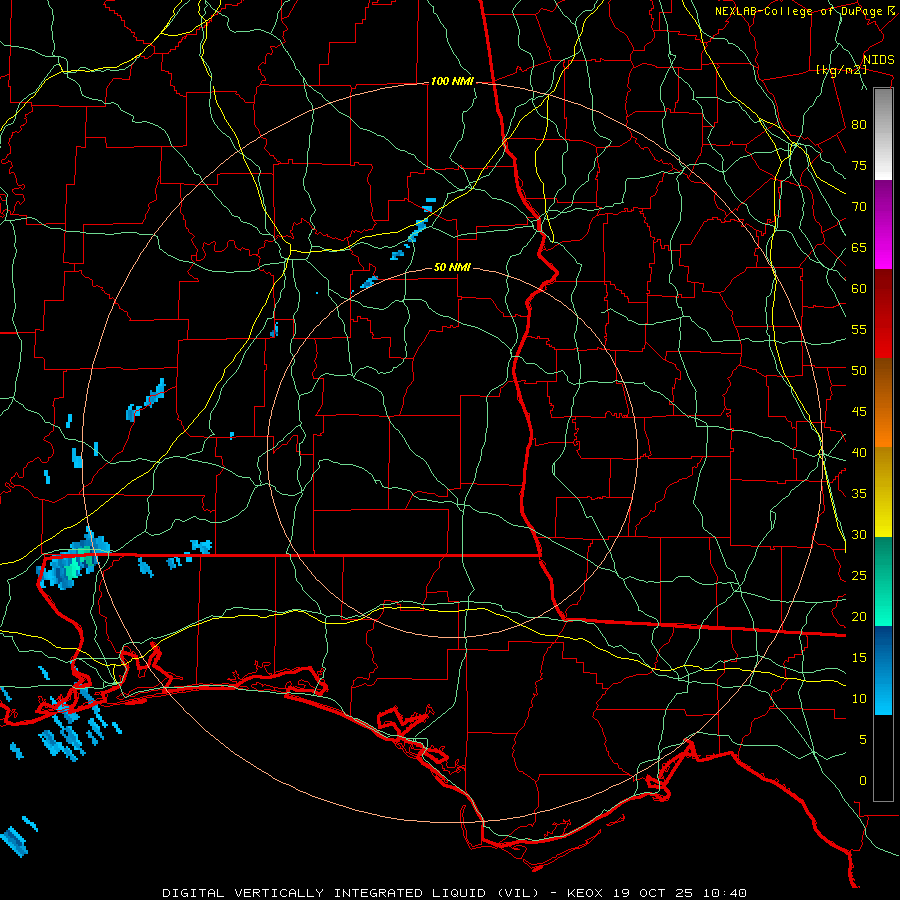Image resolution: width=900 pixels, height=900 pixels.
Task: Click the 100 NMI range ring label
Action: (x=452, y=82)
